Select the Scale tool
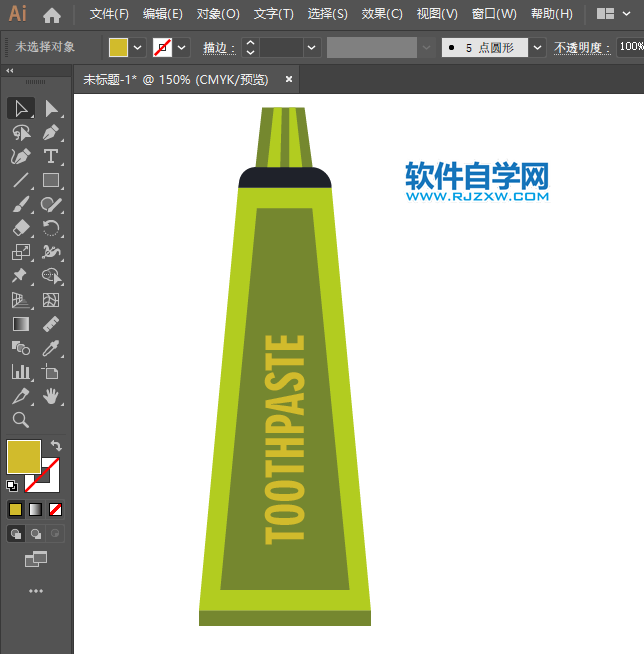 (x=21, y=252)
